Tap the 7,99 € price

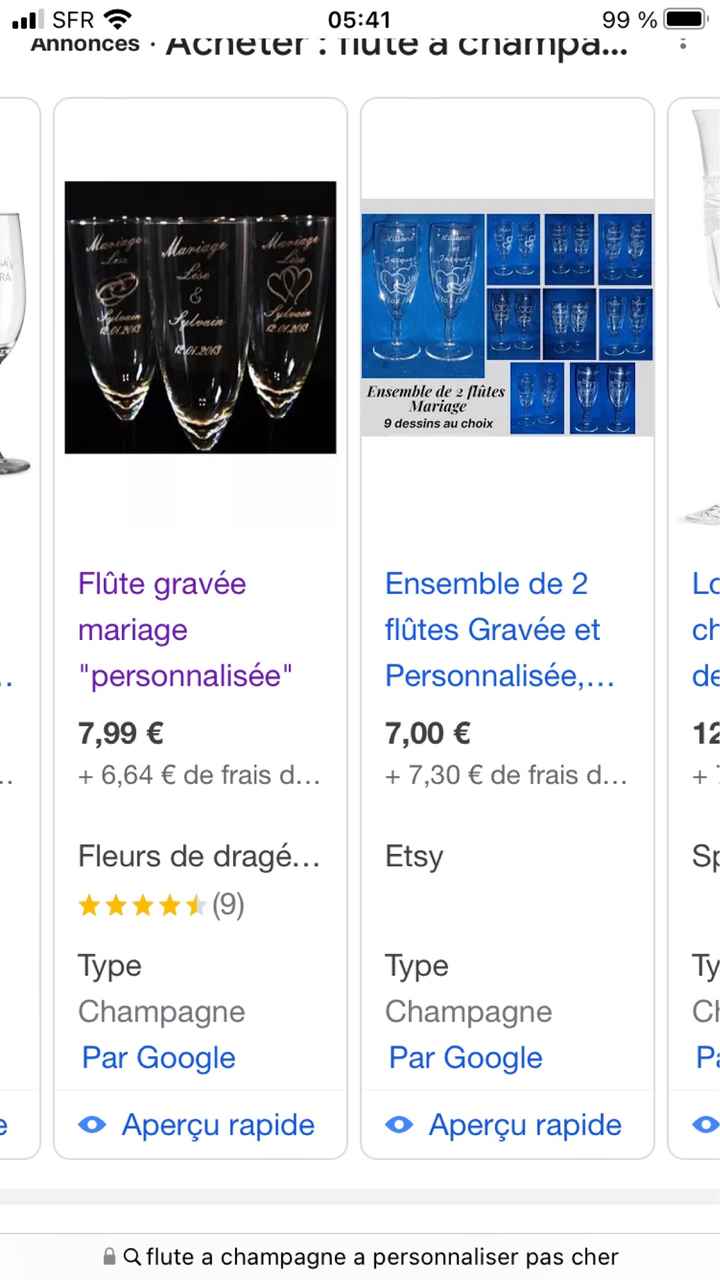tap(121, 733)
